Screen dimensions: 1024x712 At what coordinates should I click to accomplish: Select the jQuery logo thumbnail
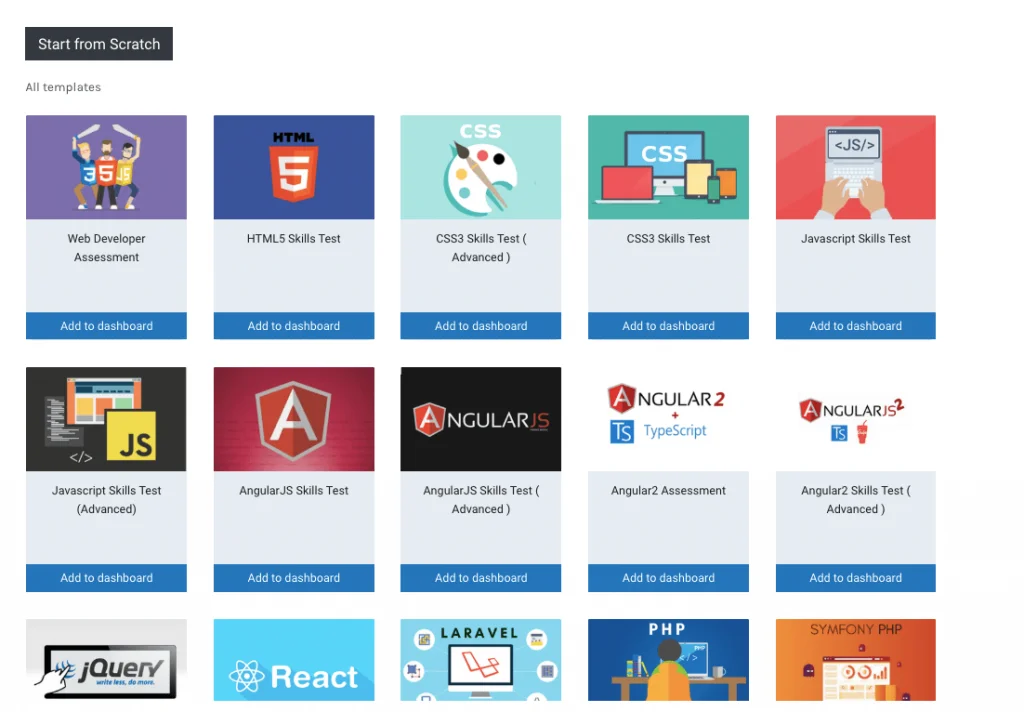pyautogui.click(x=106, y=660)
